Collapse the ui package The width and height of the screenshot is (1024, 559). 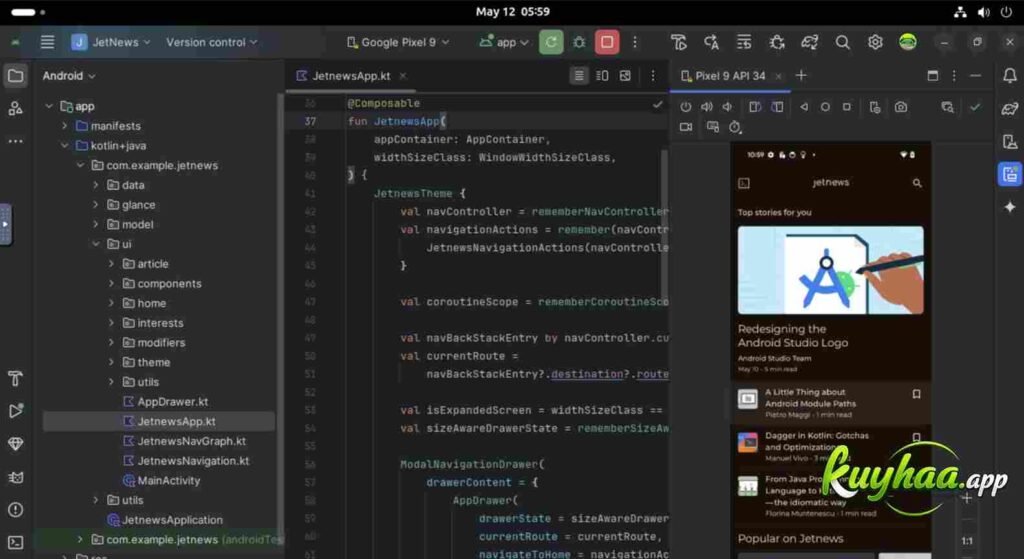coord(95,244)
